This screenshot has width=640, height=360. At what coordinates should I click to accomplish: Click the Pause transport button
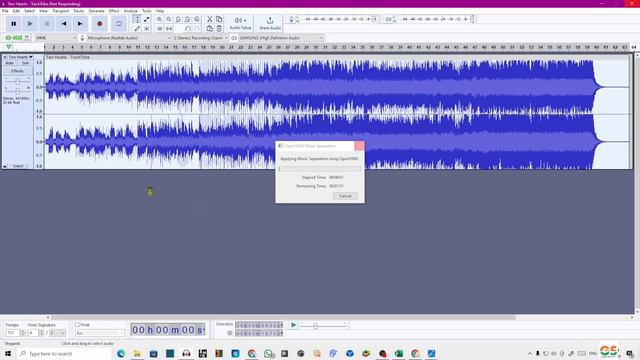point(13,24)
